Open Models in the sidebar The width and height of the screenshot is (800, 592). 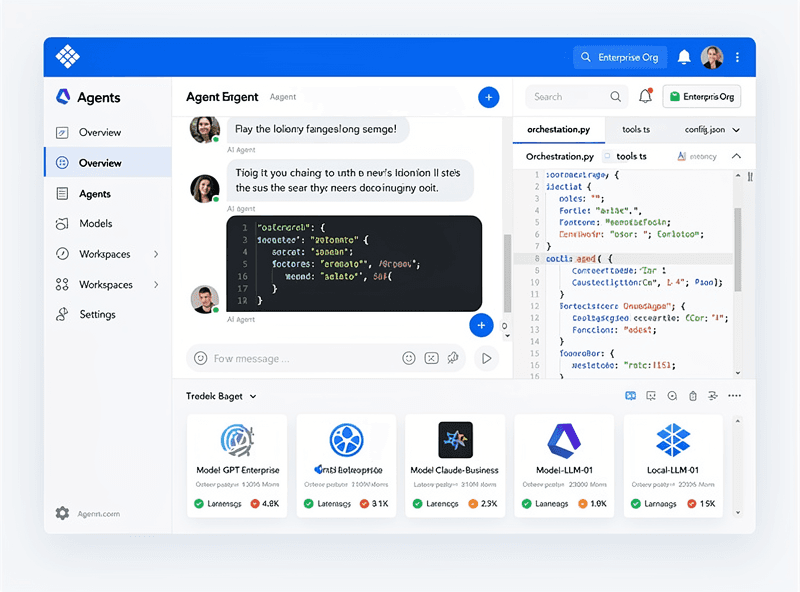(x=96, y=224)
